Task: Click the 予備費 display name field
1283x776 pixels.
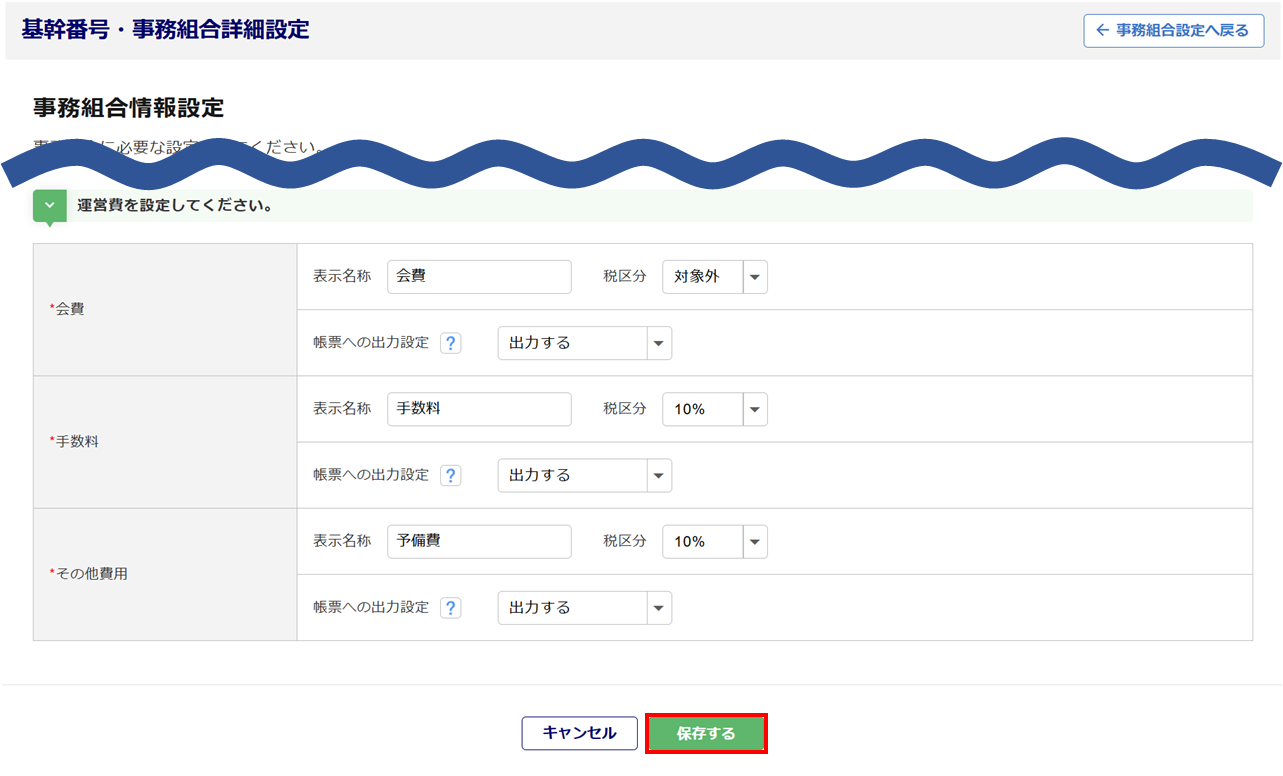Action: 479,541
